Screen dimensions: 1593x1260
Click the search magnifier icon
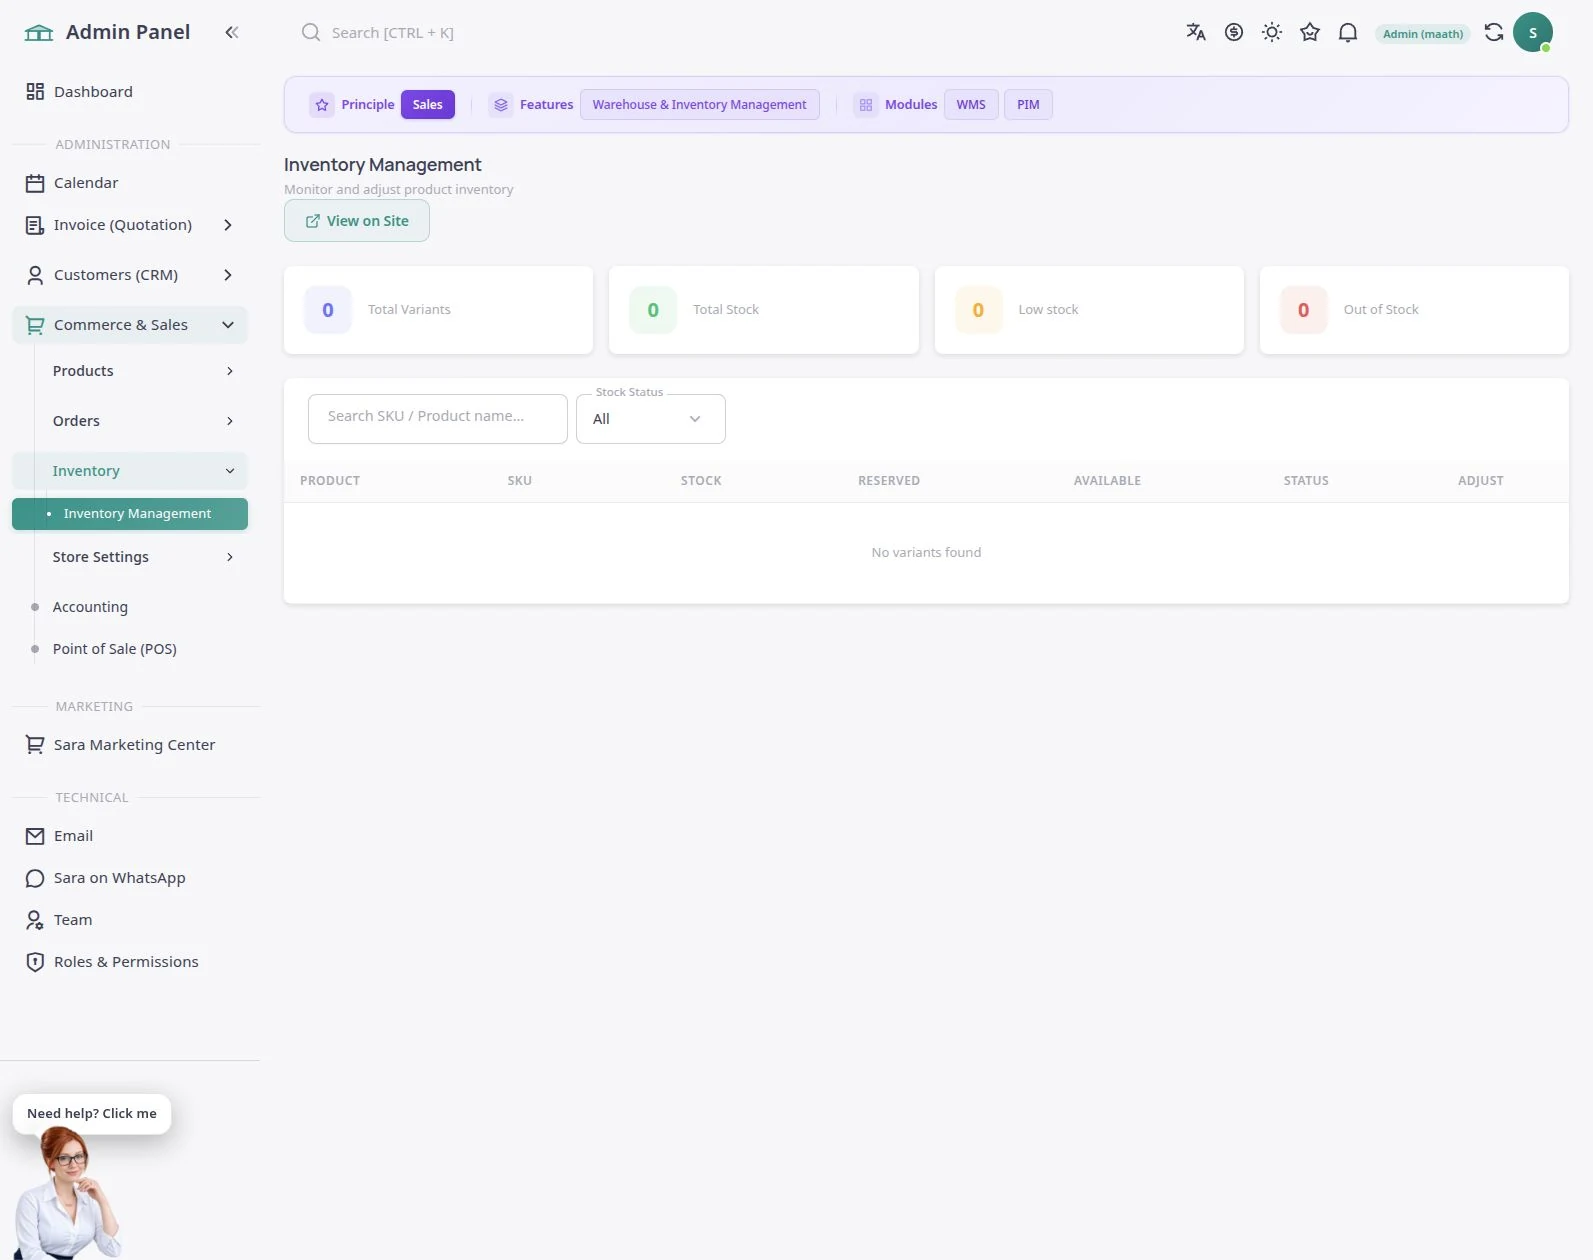pos(311,32)
